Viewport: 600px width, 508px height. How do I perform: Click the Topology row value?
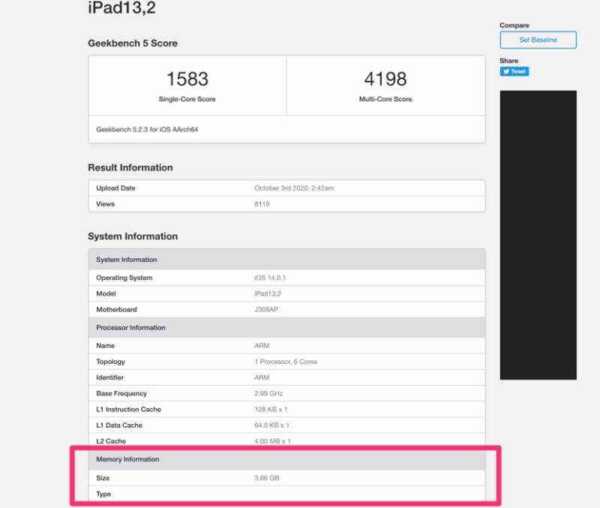coord(286,361)
